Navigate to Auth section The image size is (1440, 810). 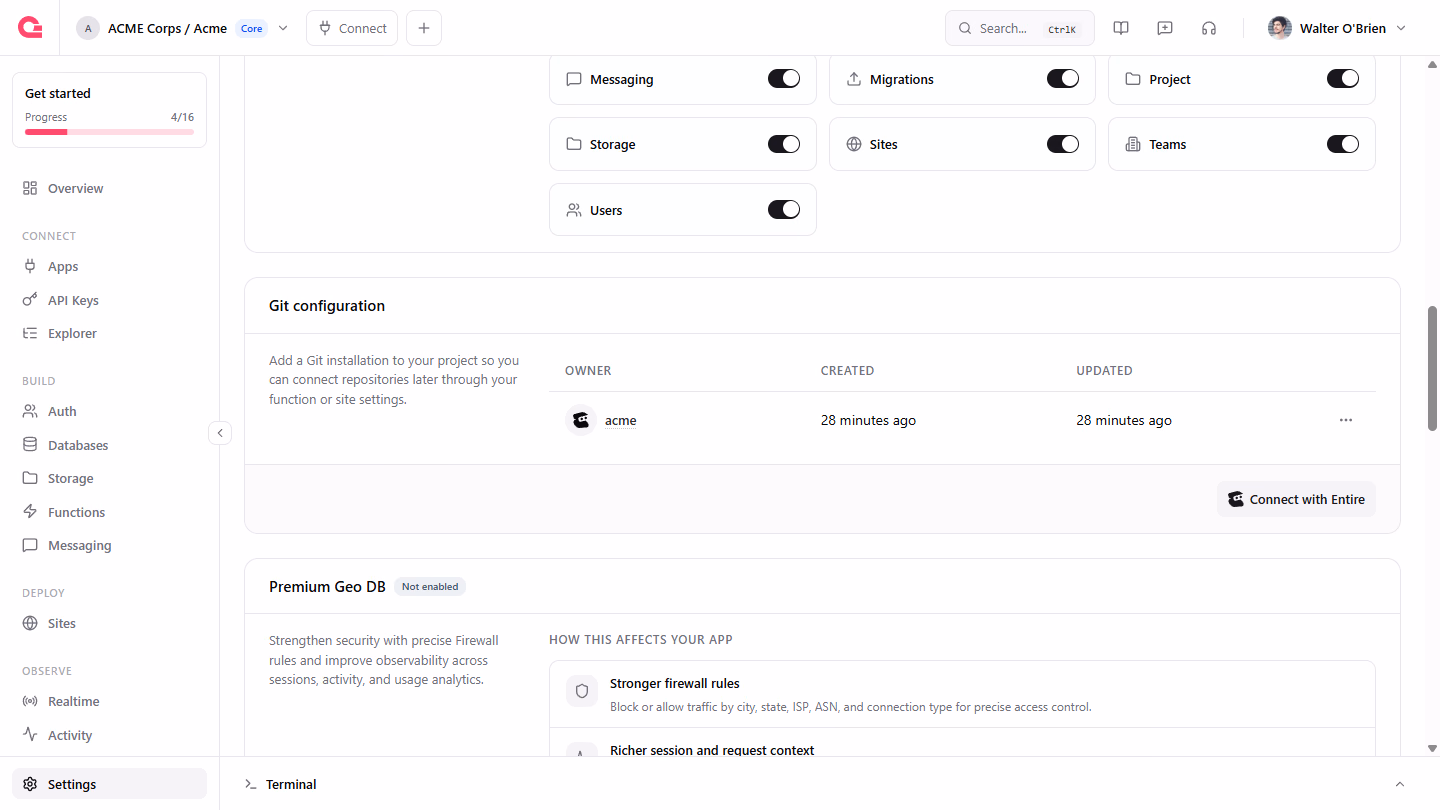pyautogui.click(x=110, y=411)
